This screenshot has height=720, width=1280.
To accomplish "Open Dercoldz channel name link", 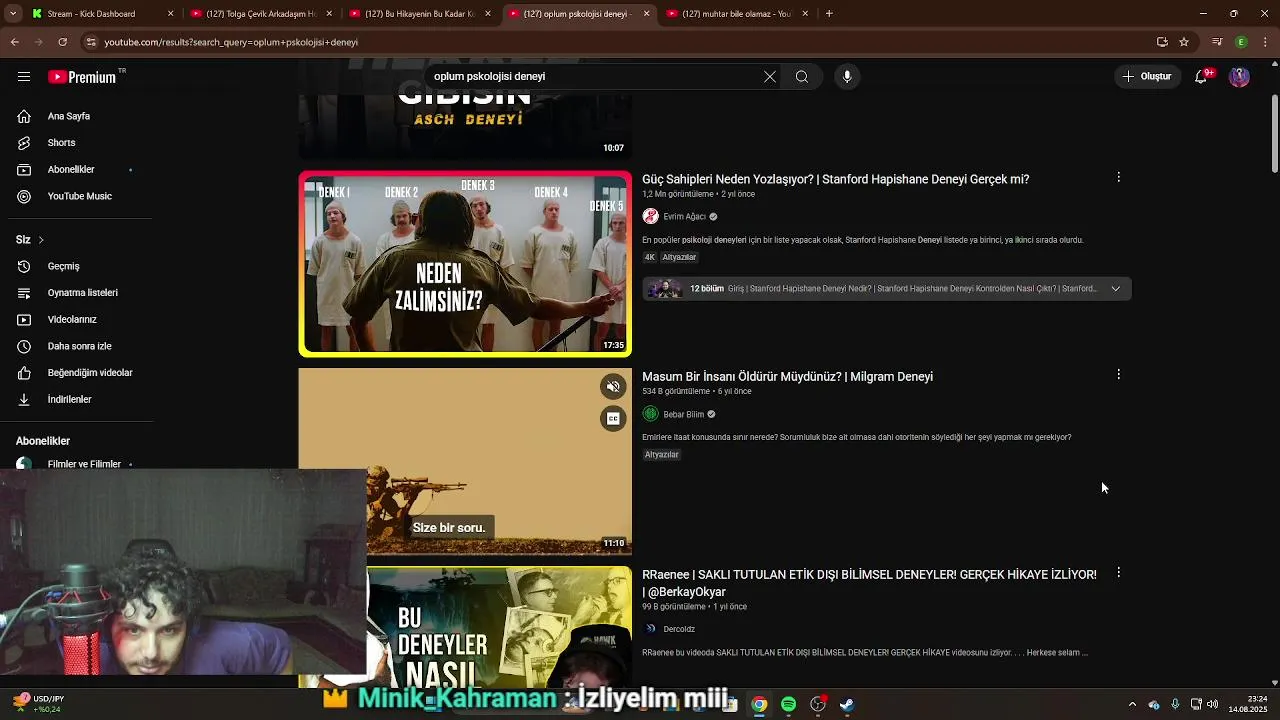I will click(678, 629).
